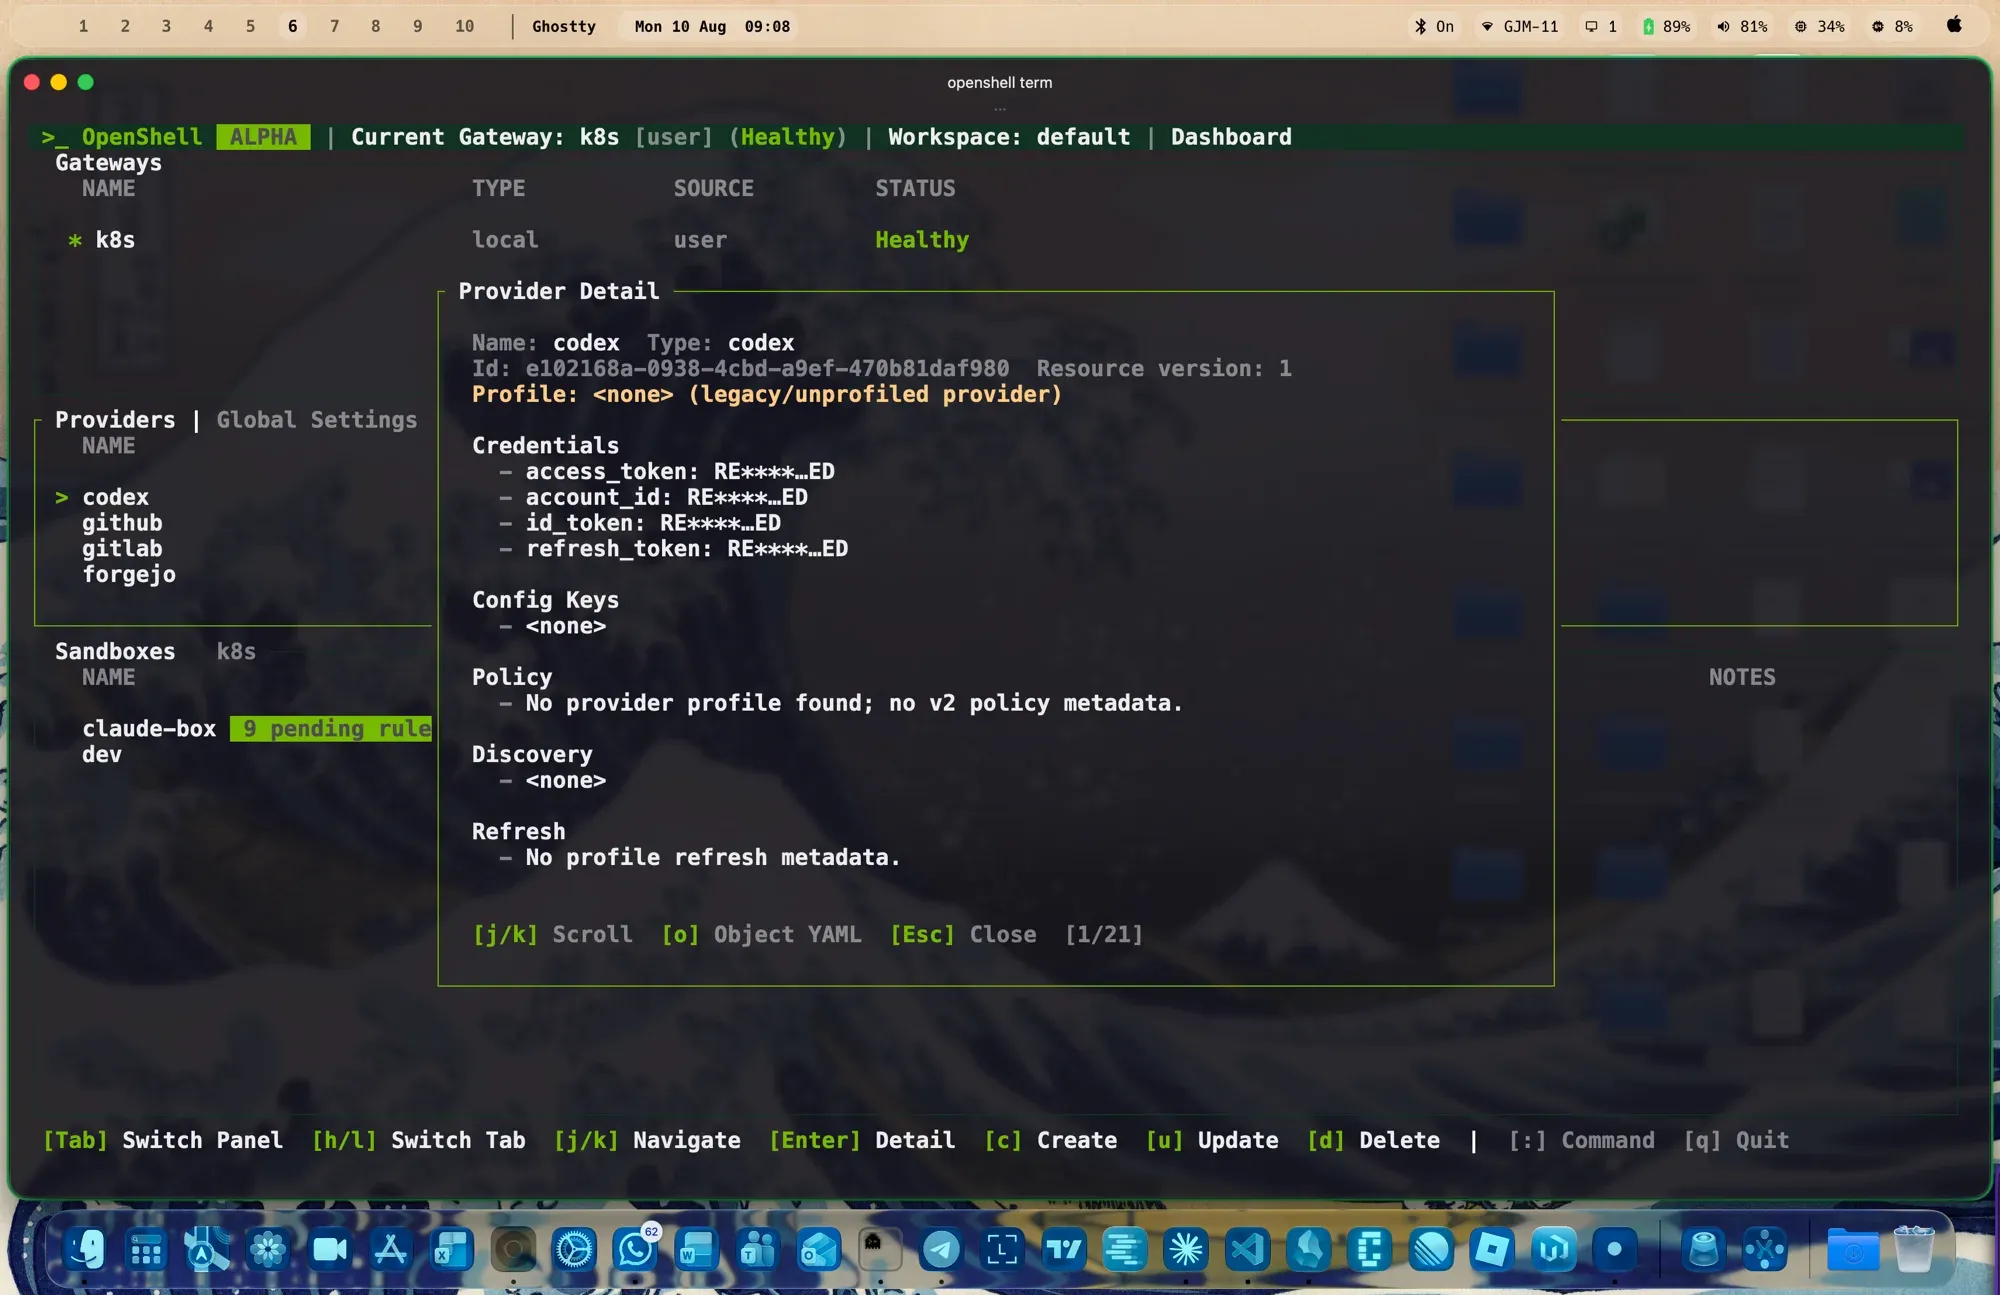Launch Visual Studio Code from dock

click(1247, 1249)
